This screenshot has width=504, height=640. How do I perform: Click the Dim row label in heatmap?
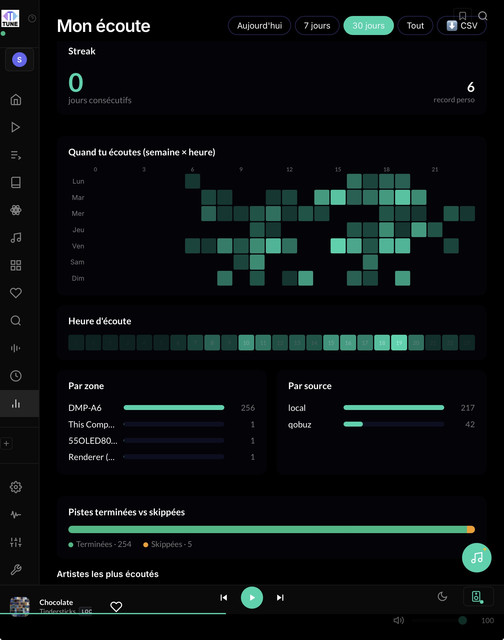78,278
